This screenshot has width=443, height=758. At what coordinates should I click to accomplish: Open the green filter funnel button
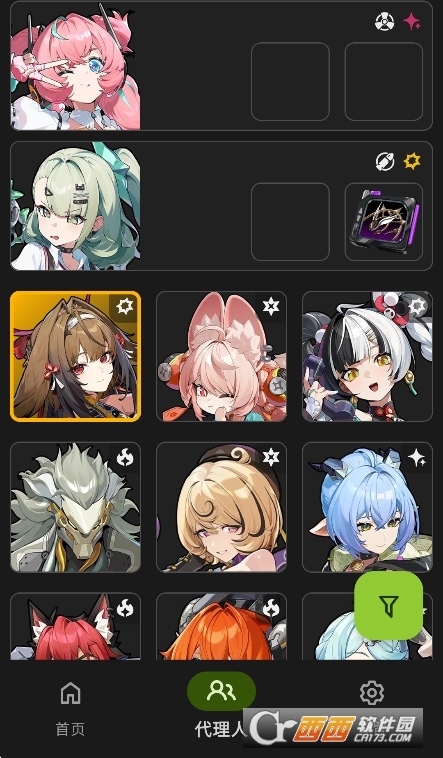(389, 605)
